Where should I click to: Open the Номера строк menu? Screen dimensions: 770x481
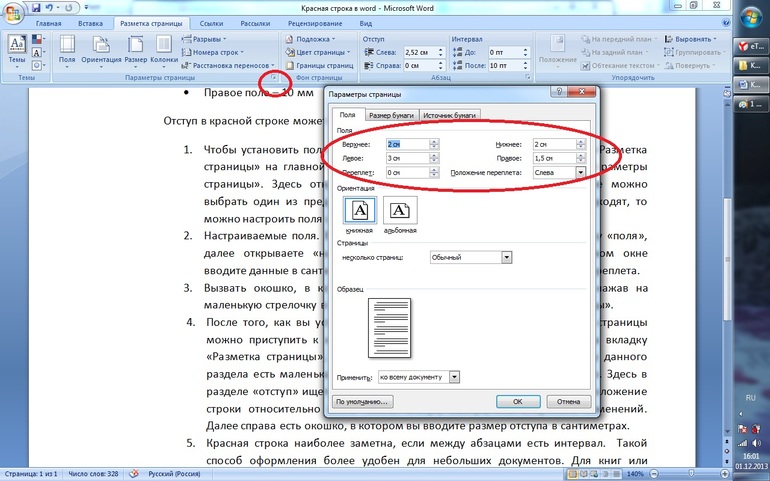click(x=212, y=52)
